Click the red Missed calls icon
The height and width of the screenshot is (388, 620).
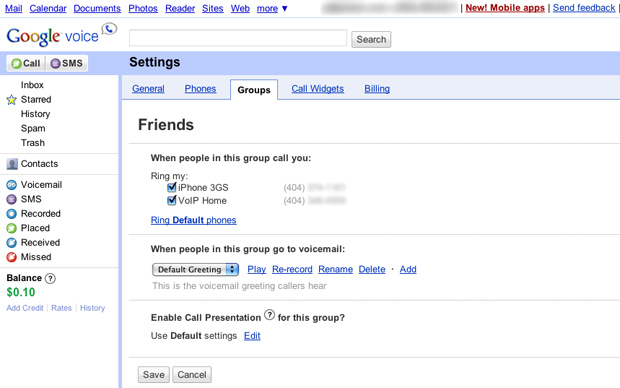tap(11, 257)
